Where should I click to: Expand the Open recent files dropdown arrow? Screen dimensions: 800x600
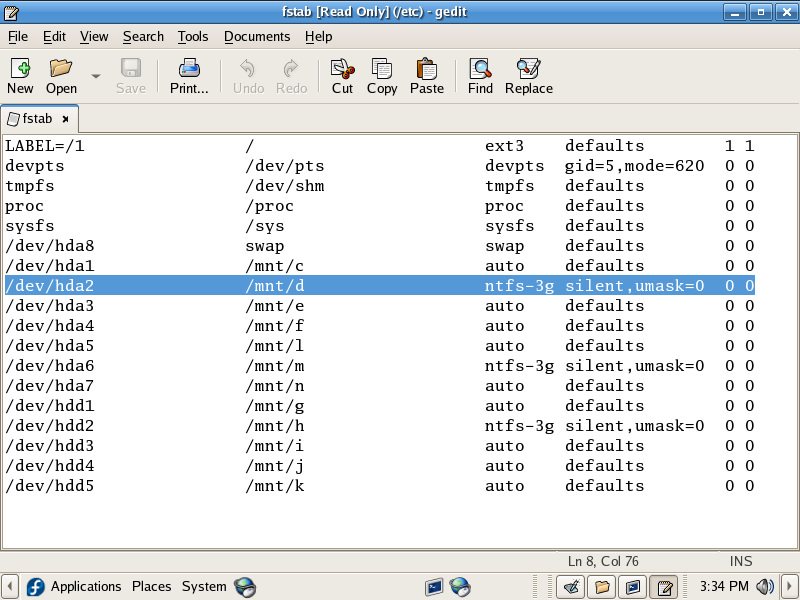96,76
